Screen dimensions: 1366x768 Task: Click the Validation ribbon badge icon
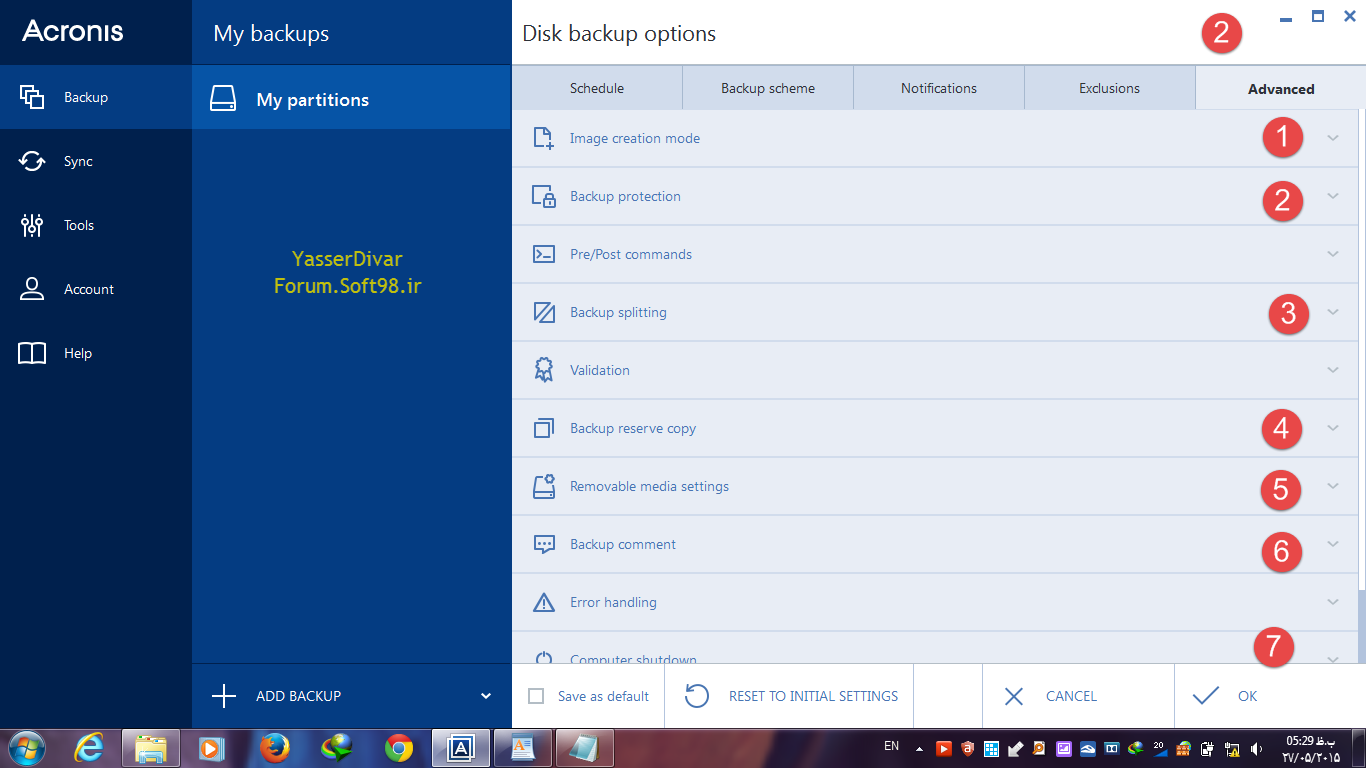click(543, 370)
